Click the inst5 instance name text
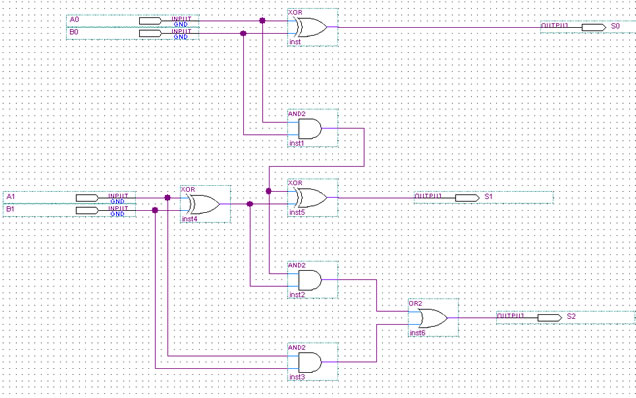 click(x=297, y=212)
